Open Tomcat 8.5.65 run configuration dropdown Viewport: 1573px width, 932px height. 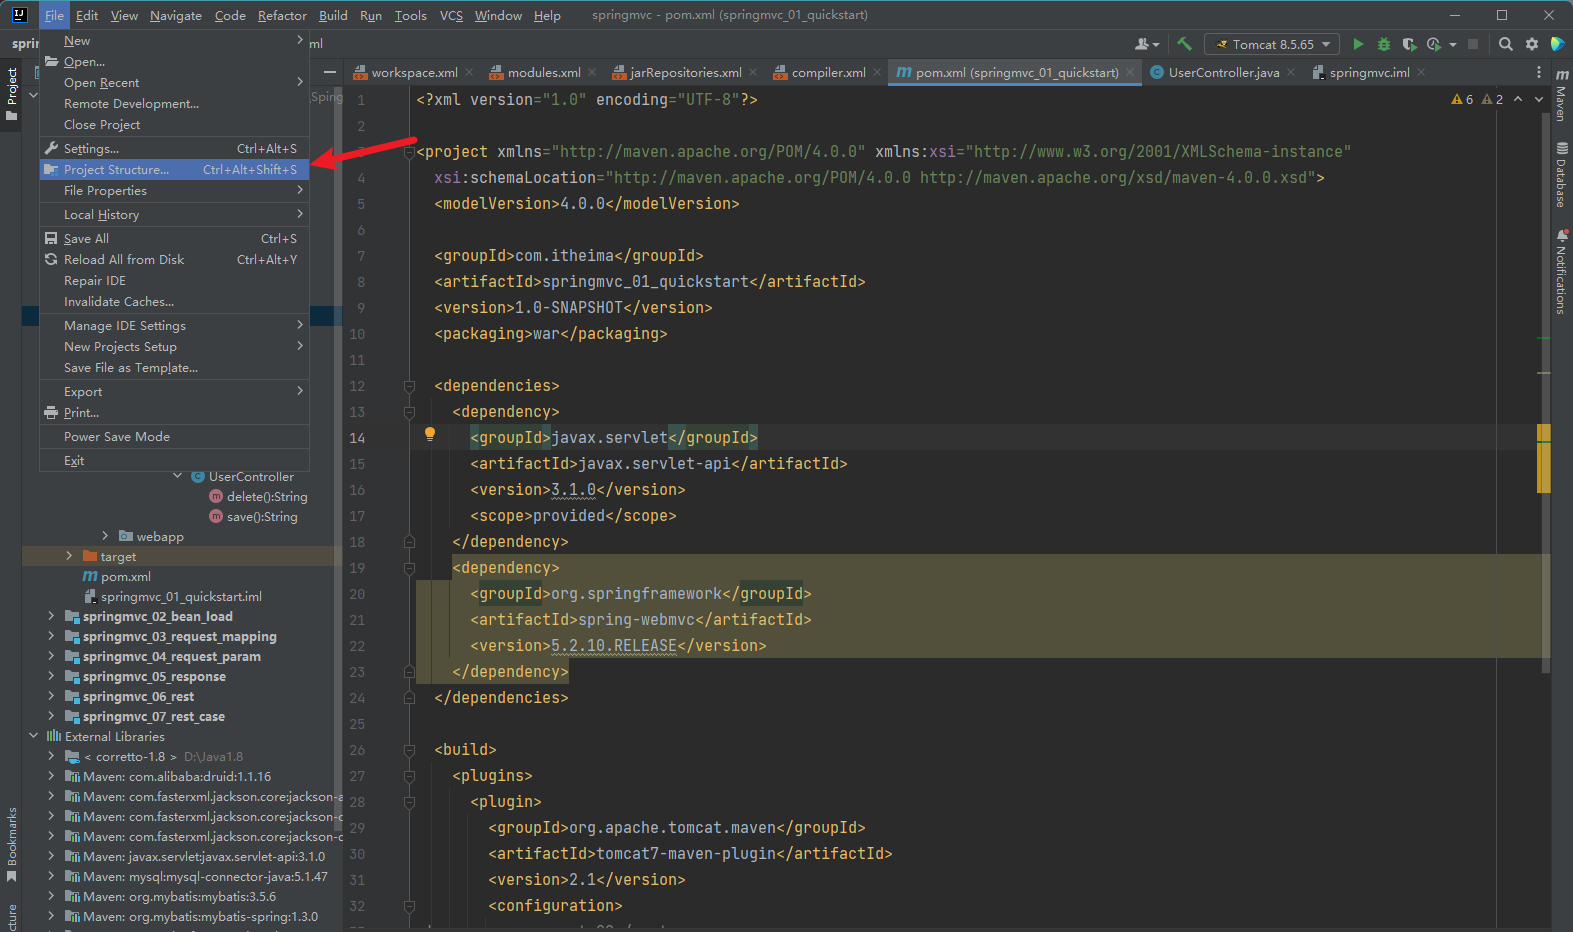1273,44
